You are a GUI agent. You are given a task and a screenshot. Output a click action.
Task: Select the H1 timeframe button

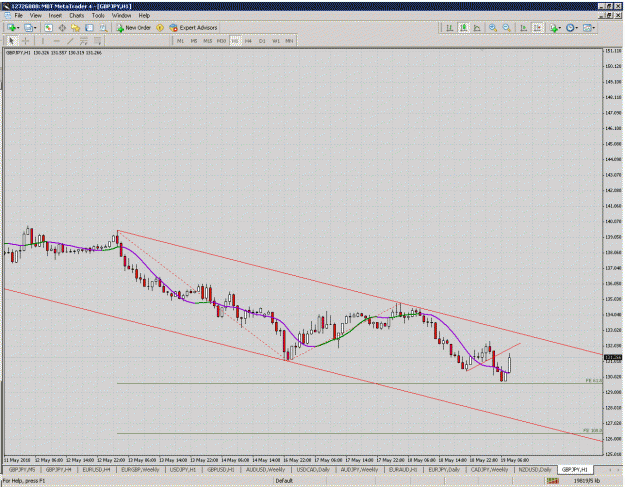[235, 41]
